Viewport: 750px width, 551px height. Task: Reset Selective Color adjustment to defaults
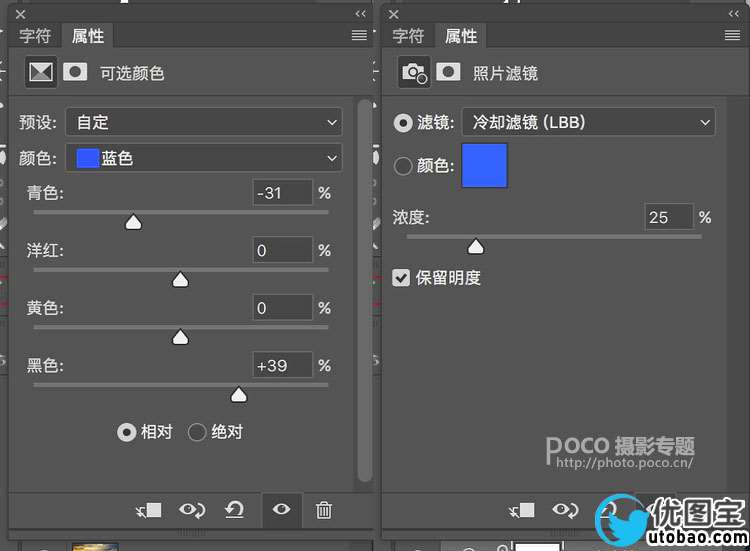point(234,510)
